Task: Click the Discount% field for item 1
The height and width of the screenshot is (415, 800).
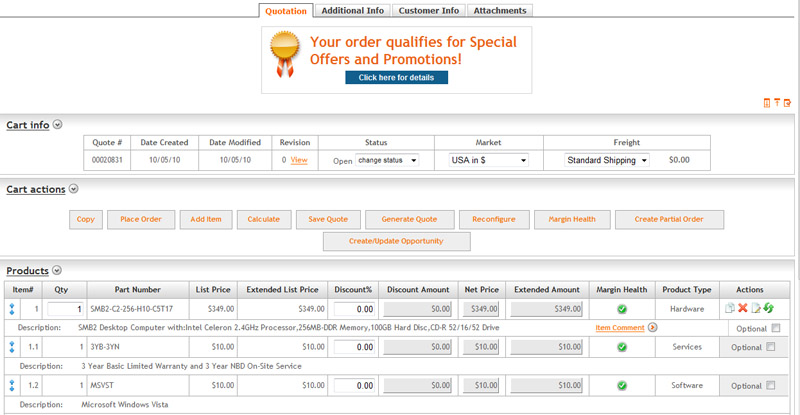Action: [355, 308]
